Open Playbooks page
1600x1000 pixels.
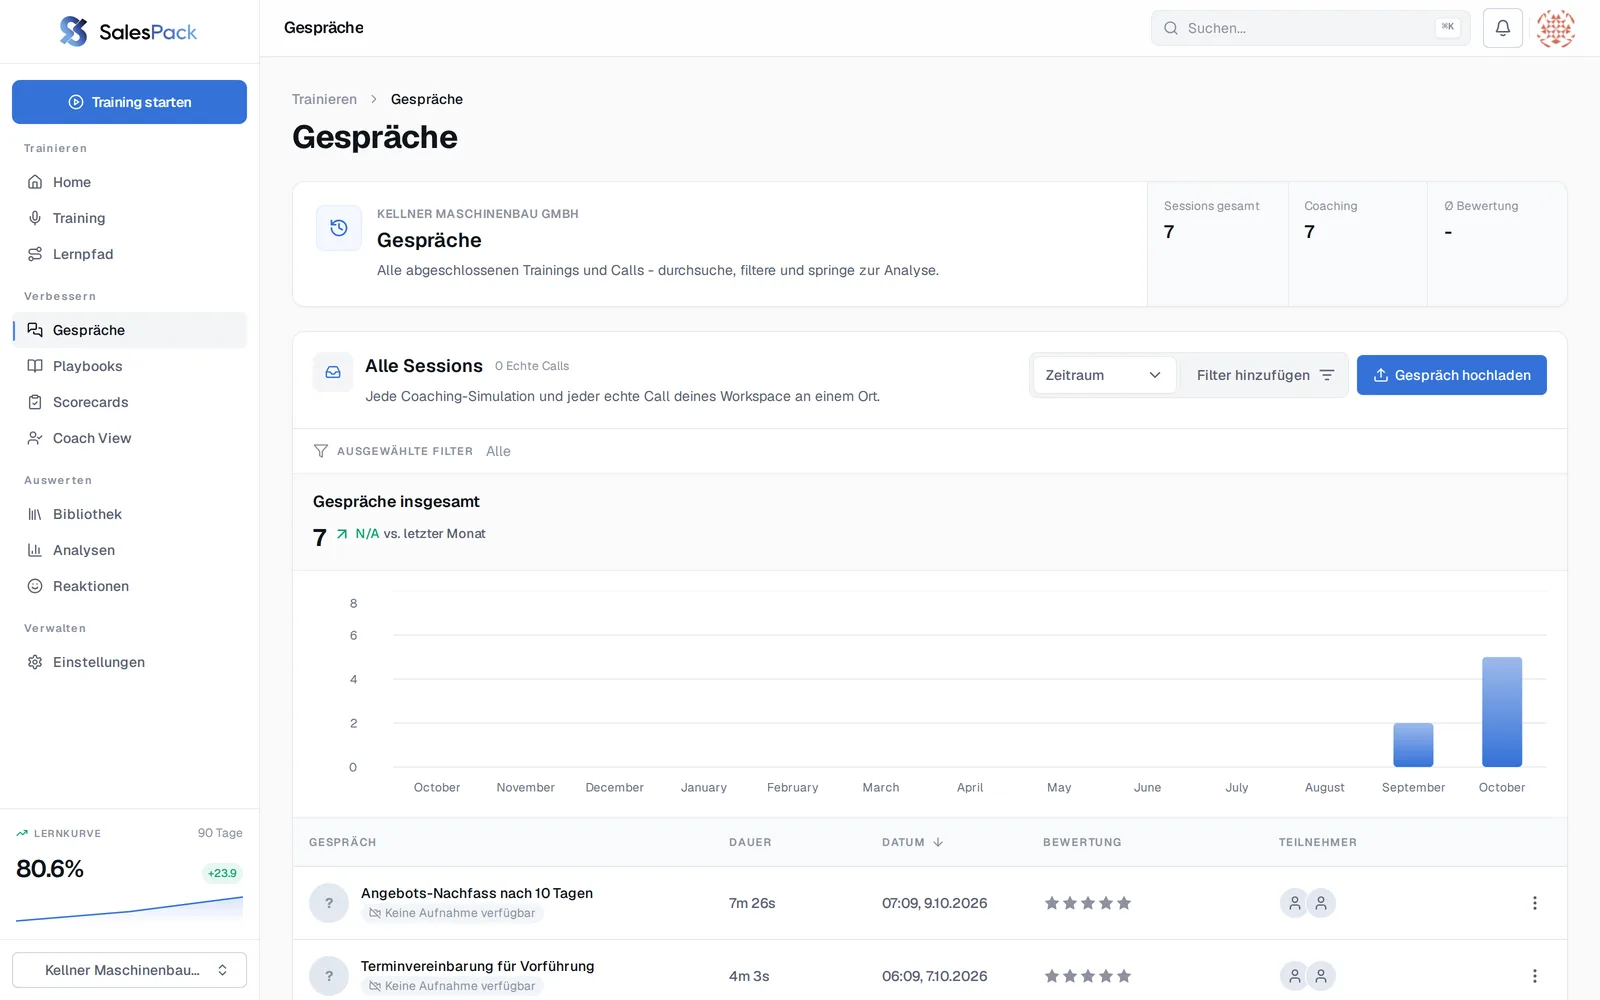[x=129, y=366]
